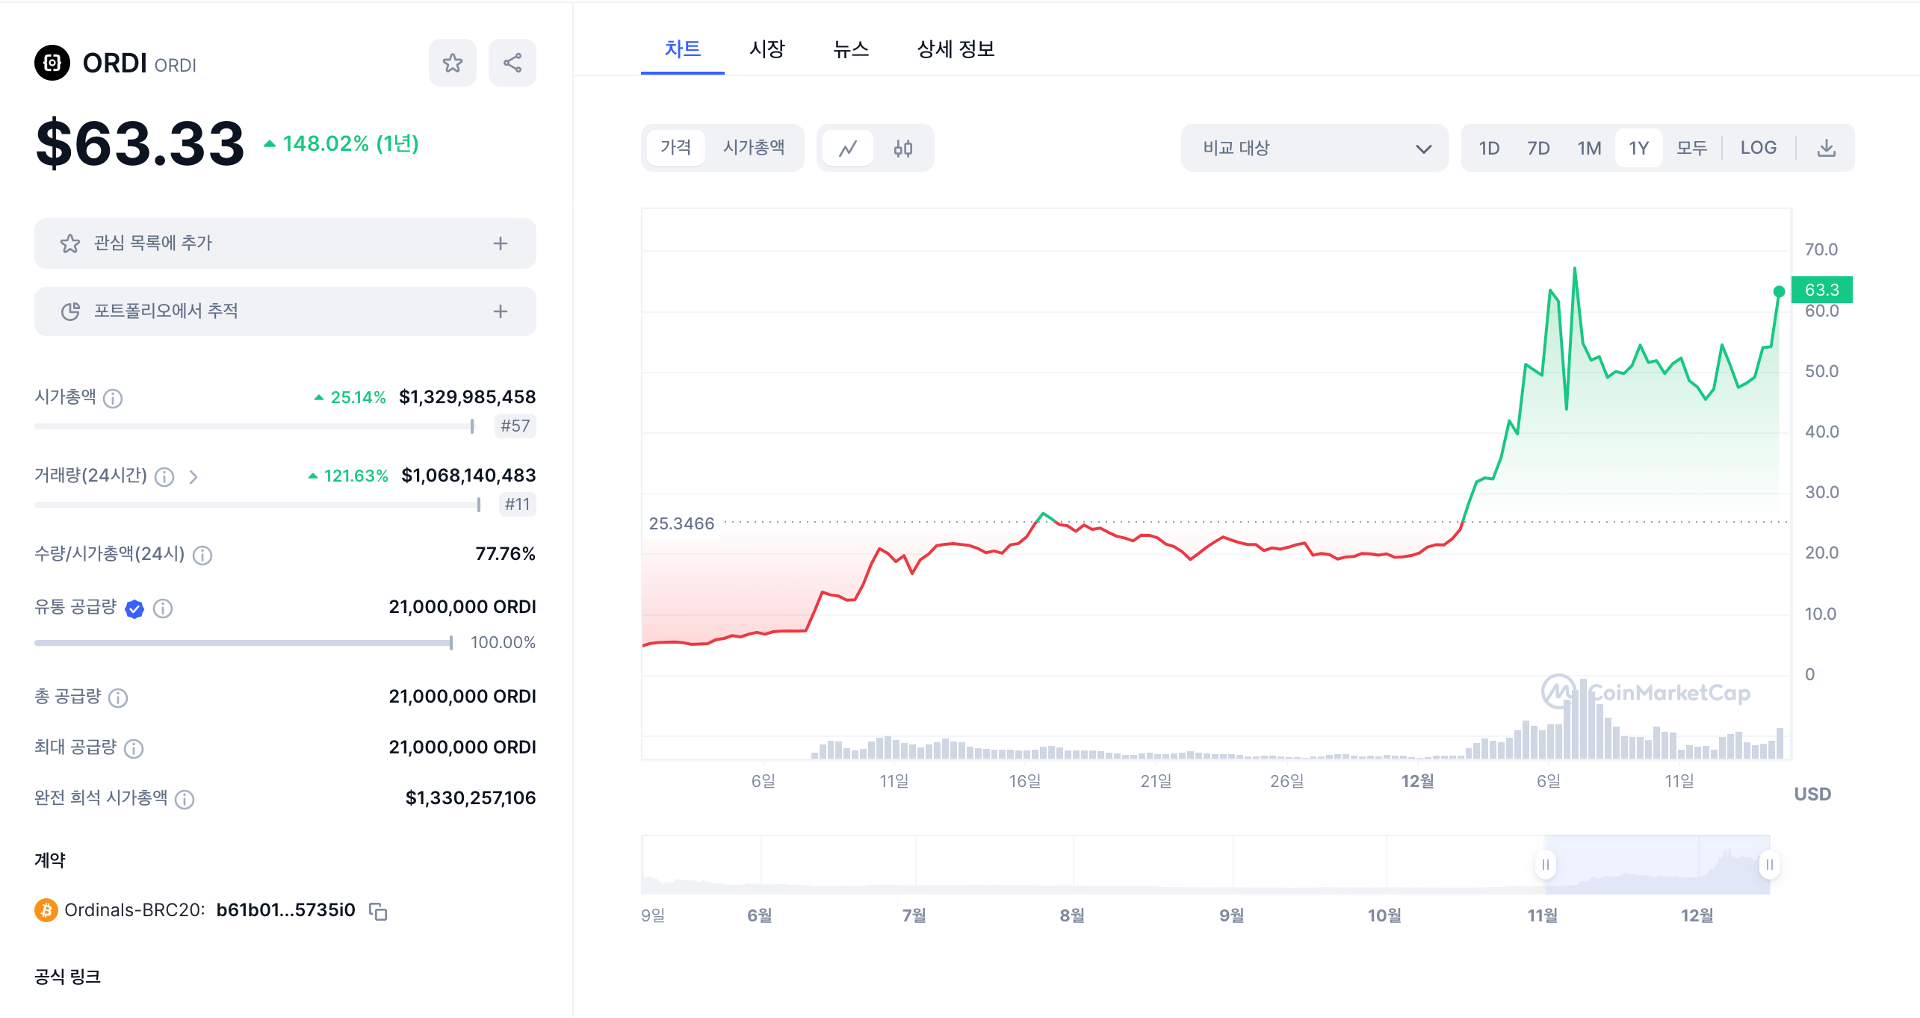Click plus icon on 관심 목록에 추가
The height and width of the screenshot is (1018, 1920).
[500, 243]
